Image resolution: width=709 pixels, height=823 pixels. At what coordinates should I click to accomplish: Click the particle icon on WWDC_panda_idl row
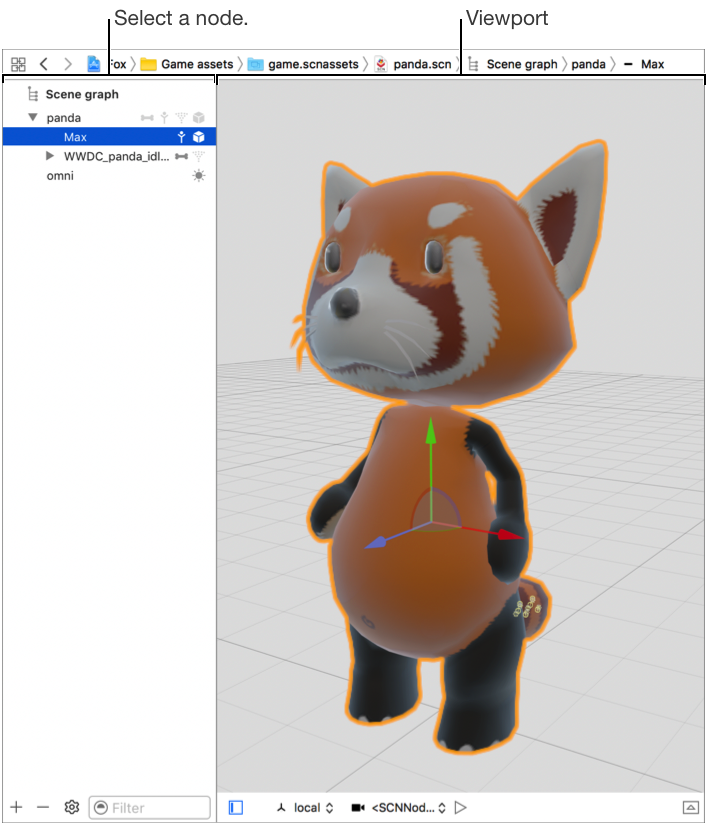[198, 156]
